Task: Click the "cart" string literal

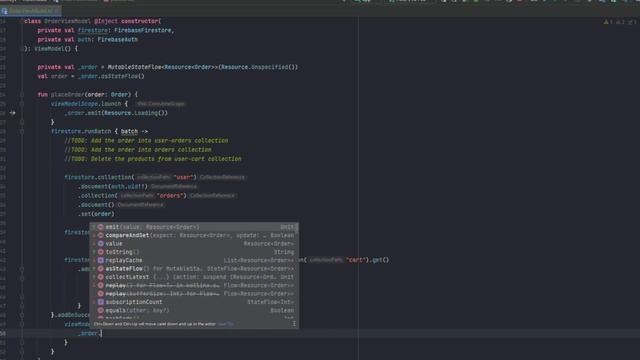Action: click(x=356, y=260)
